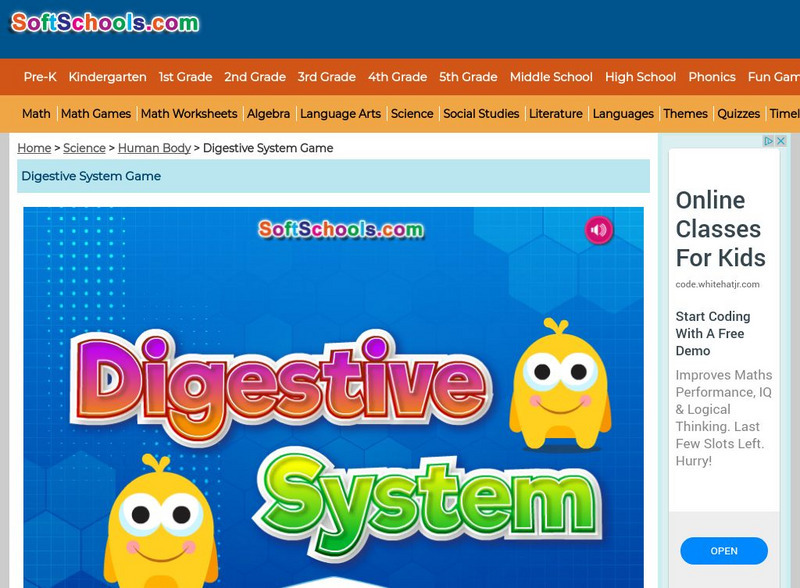Go to 1st Grade resources

pos(185,77)
